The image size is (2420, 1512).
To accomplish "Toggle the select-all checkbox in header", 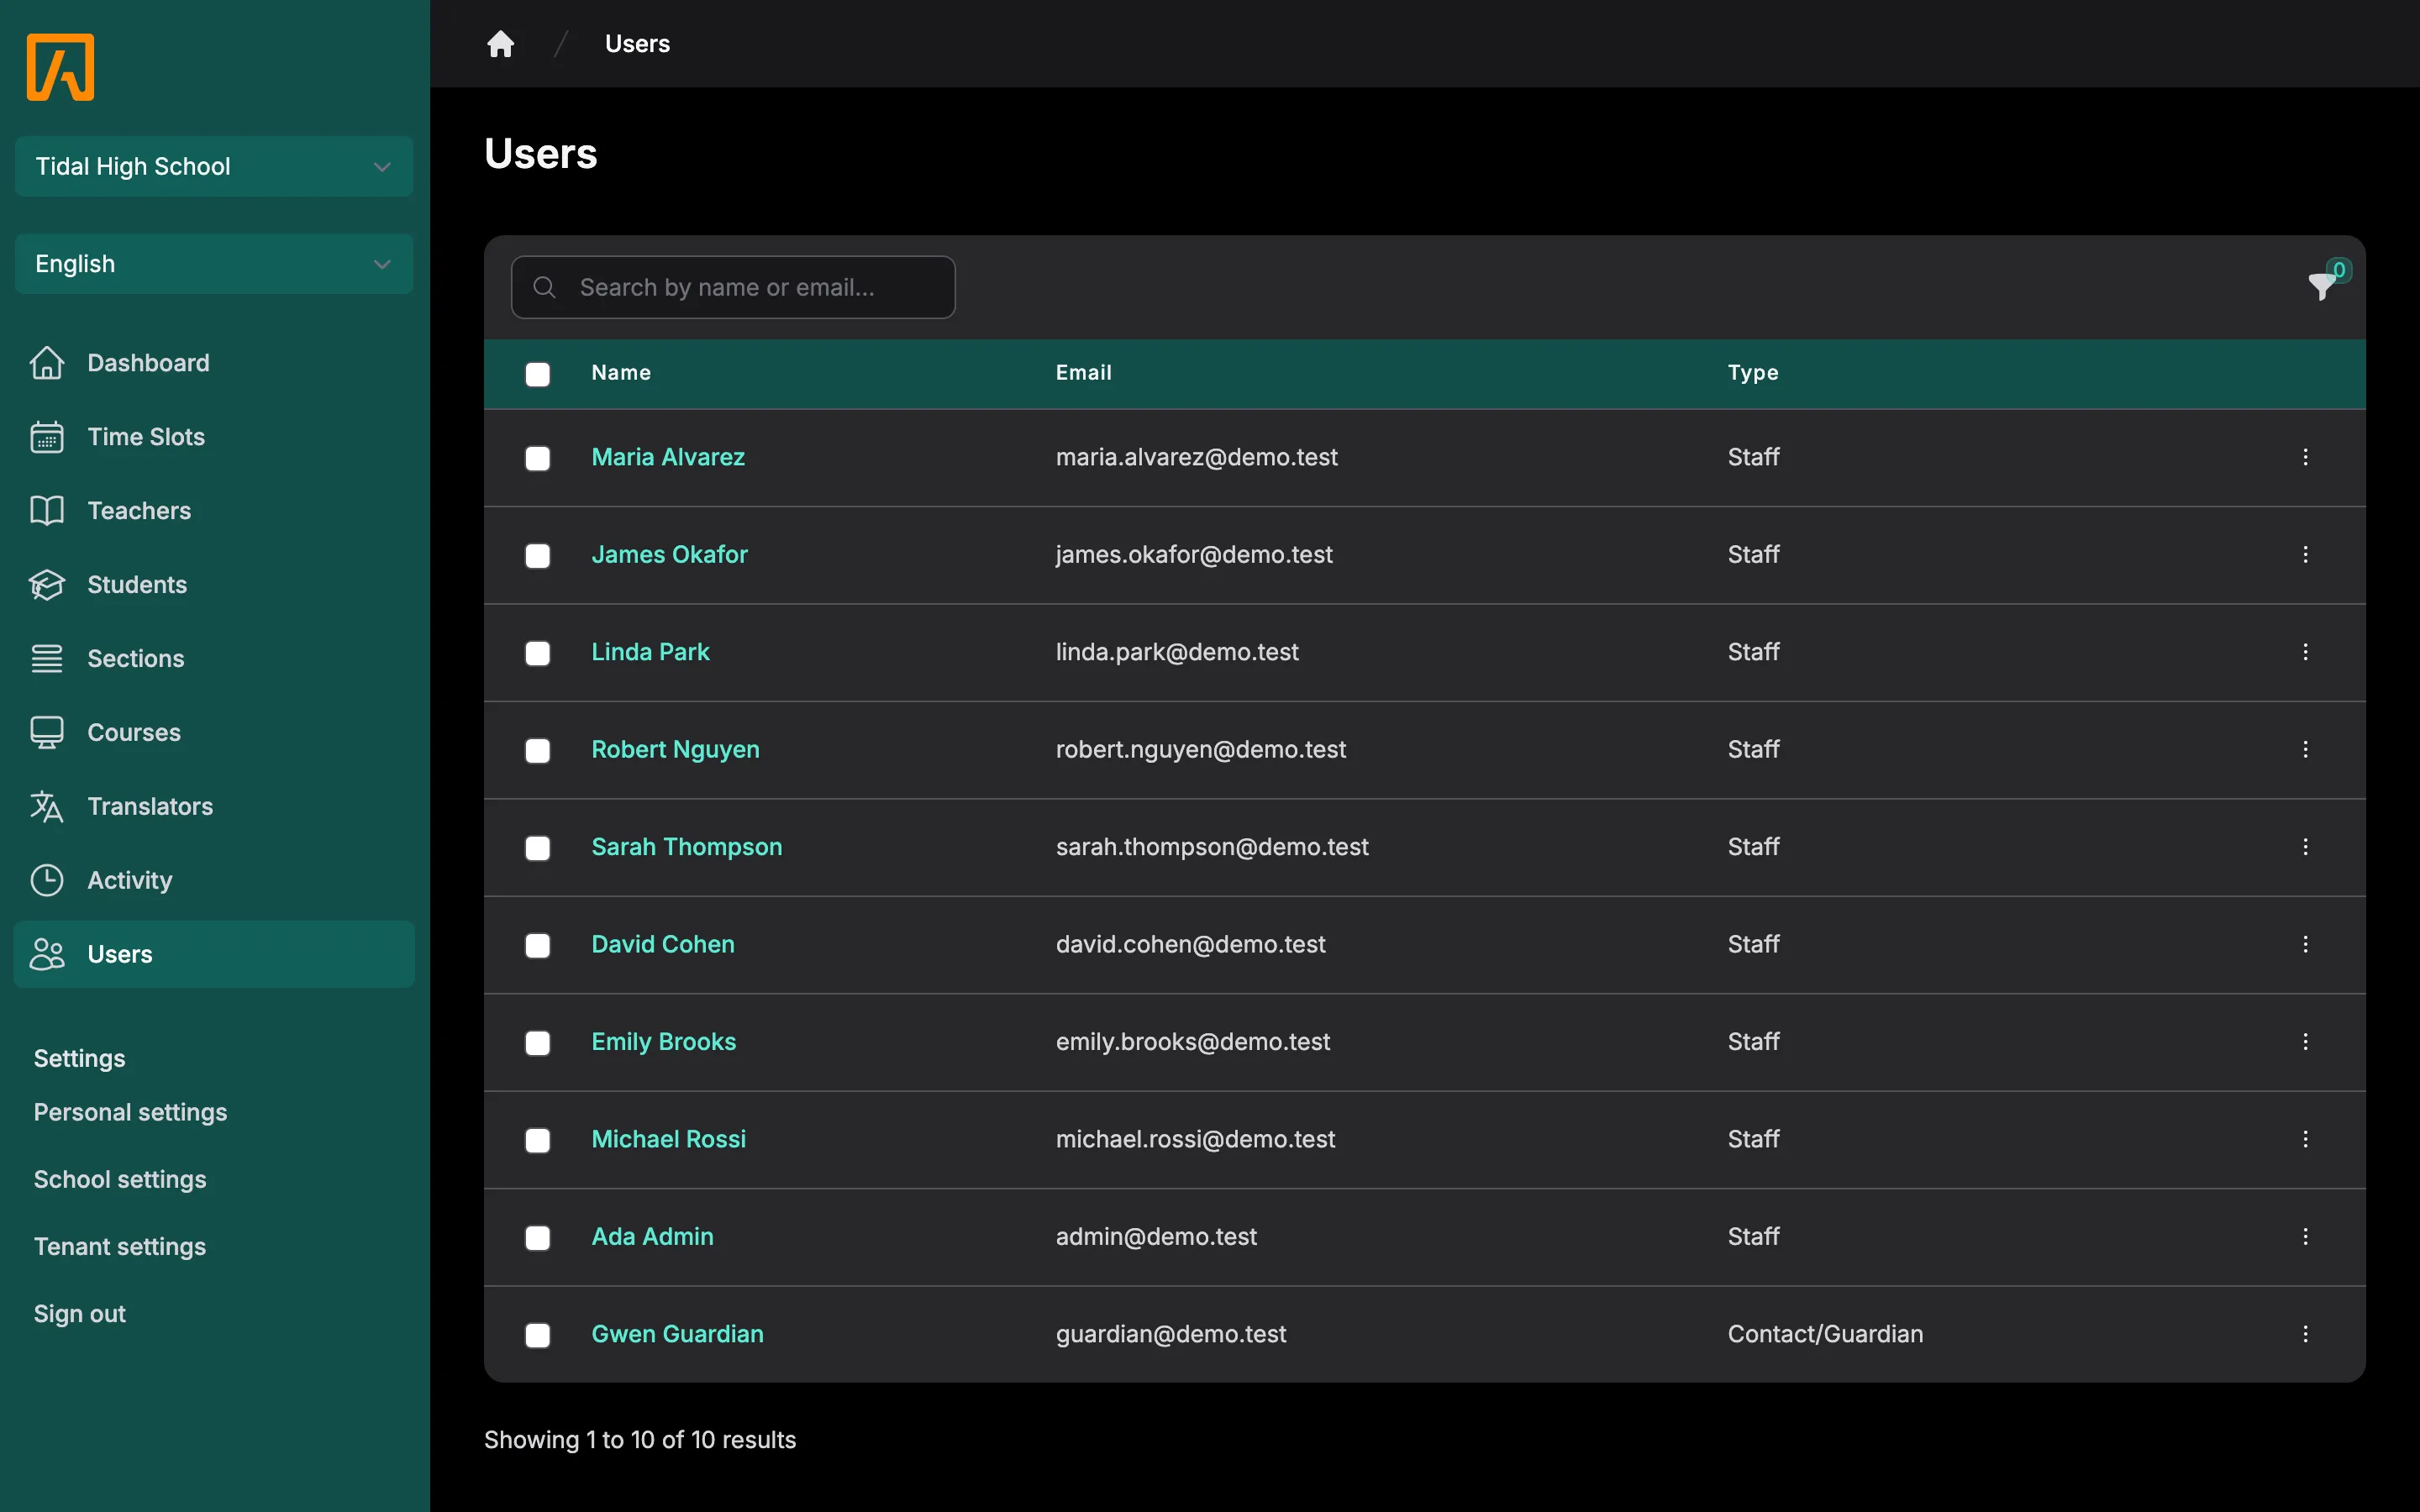I will pos(538,374).
